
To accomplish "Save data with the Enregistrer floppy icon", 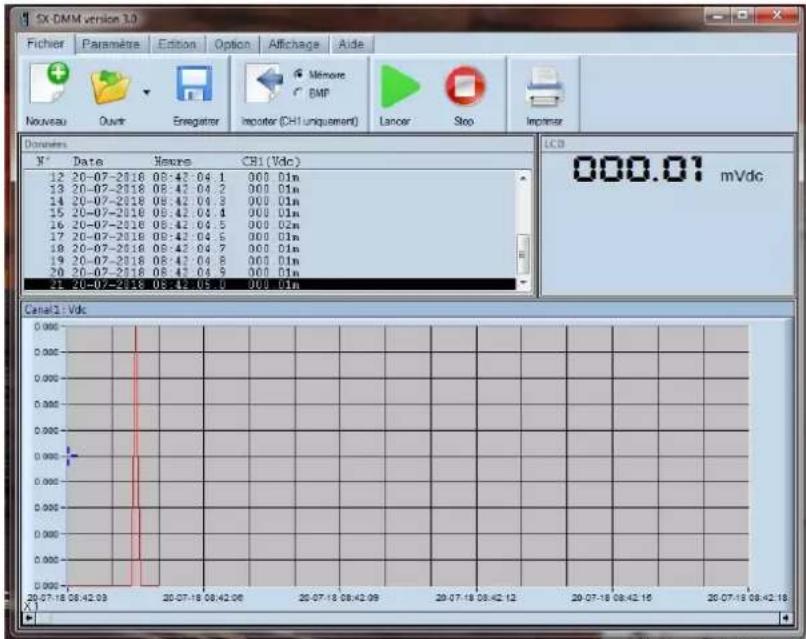I will click(x=195, y=84).
